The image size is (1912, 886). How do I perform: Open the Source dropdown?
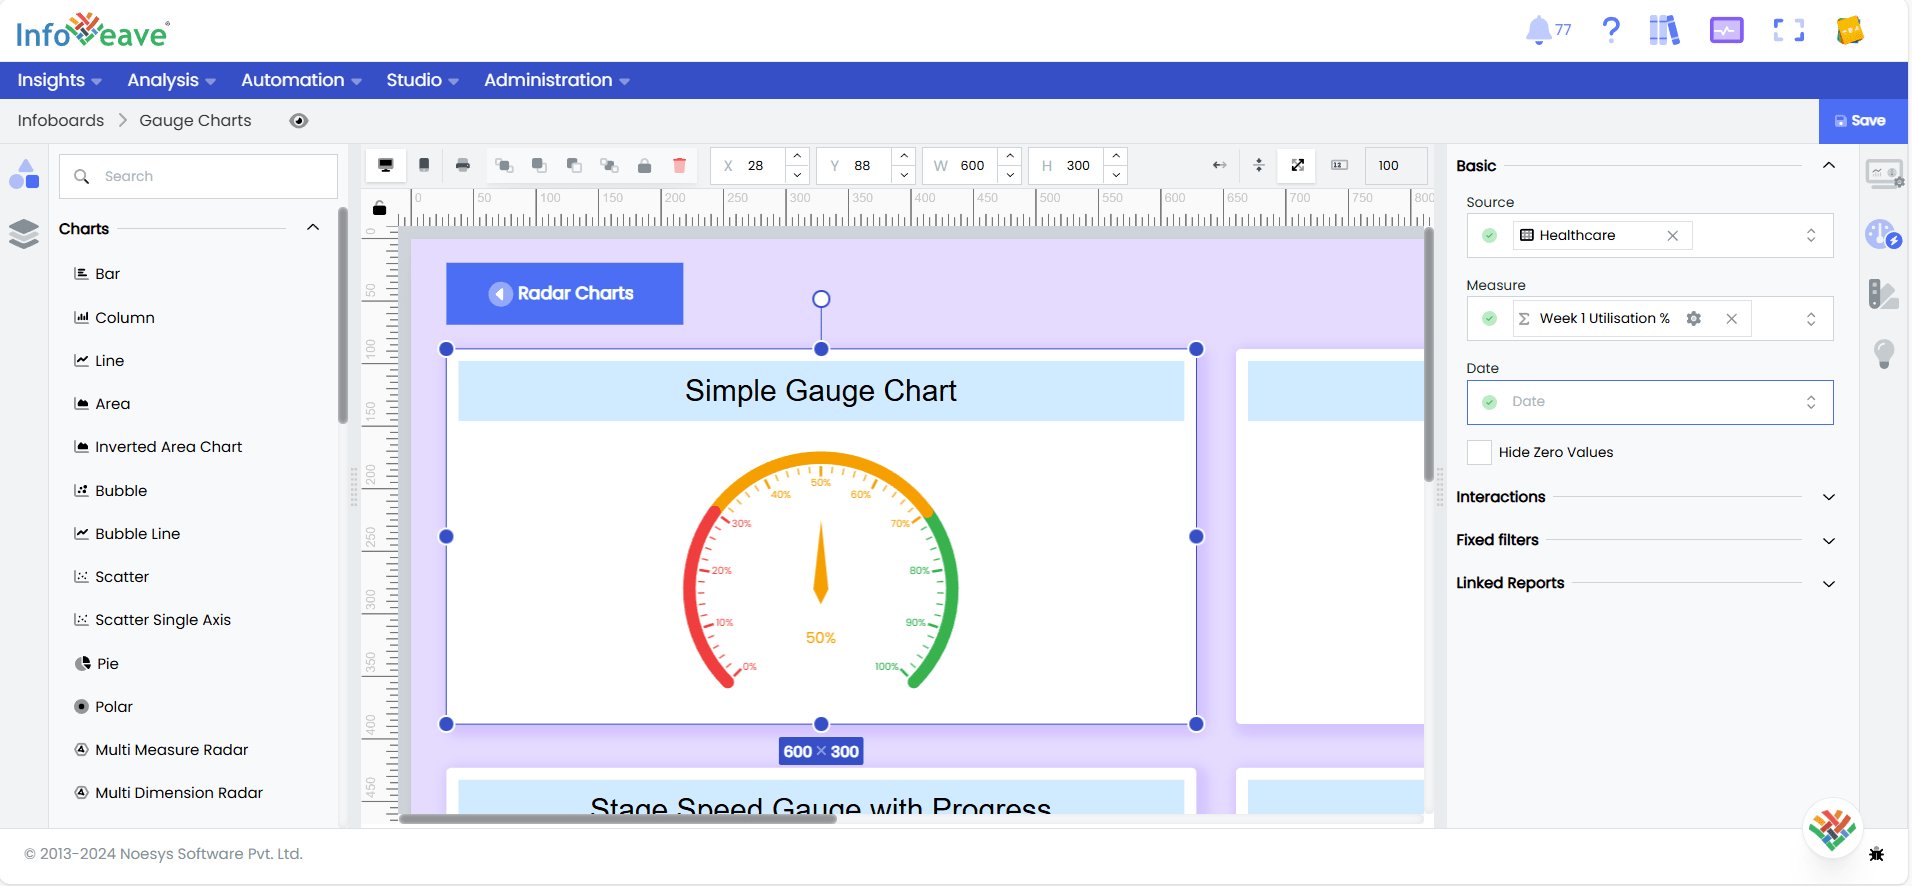(1810, 235)
